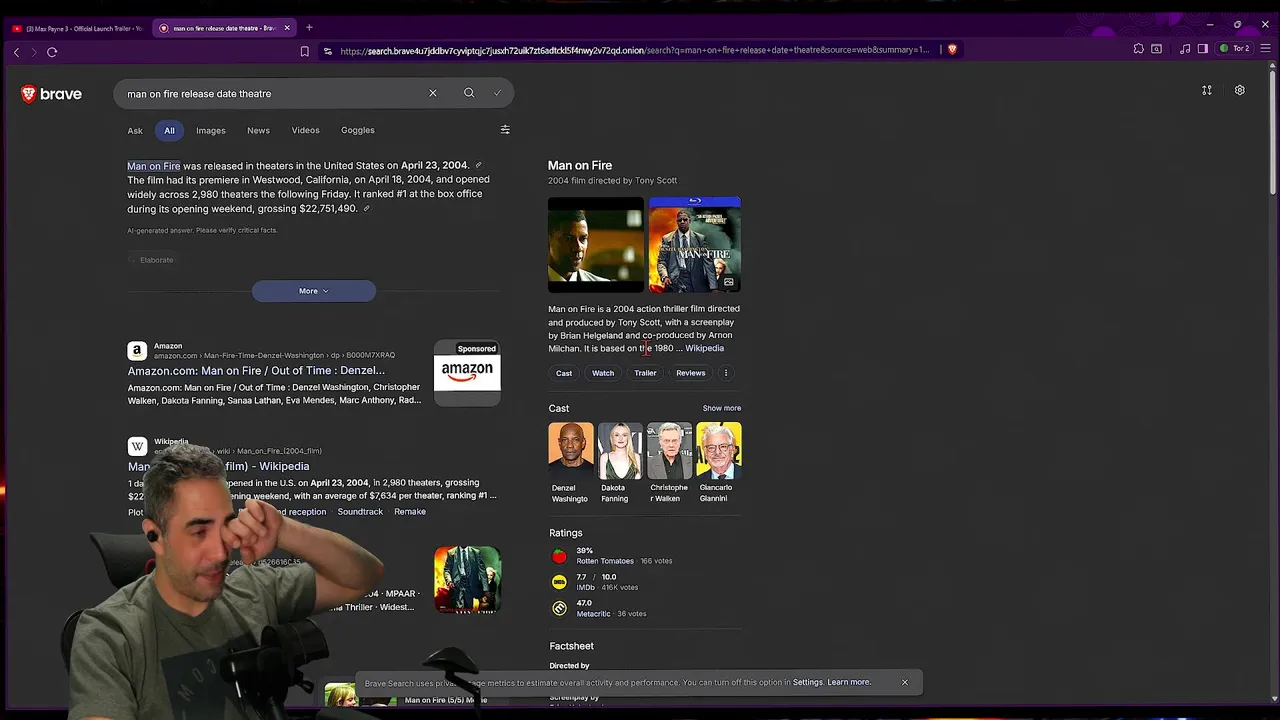Viewport: 1280px width, 720px height.
Task: Toggle the browser sidebar panel icon
Action: point(1203,48)
